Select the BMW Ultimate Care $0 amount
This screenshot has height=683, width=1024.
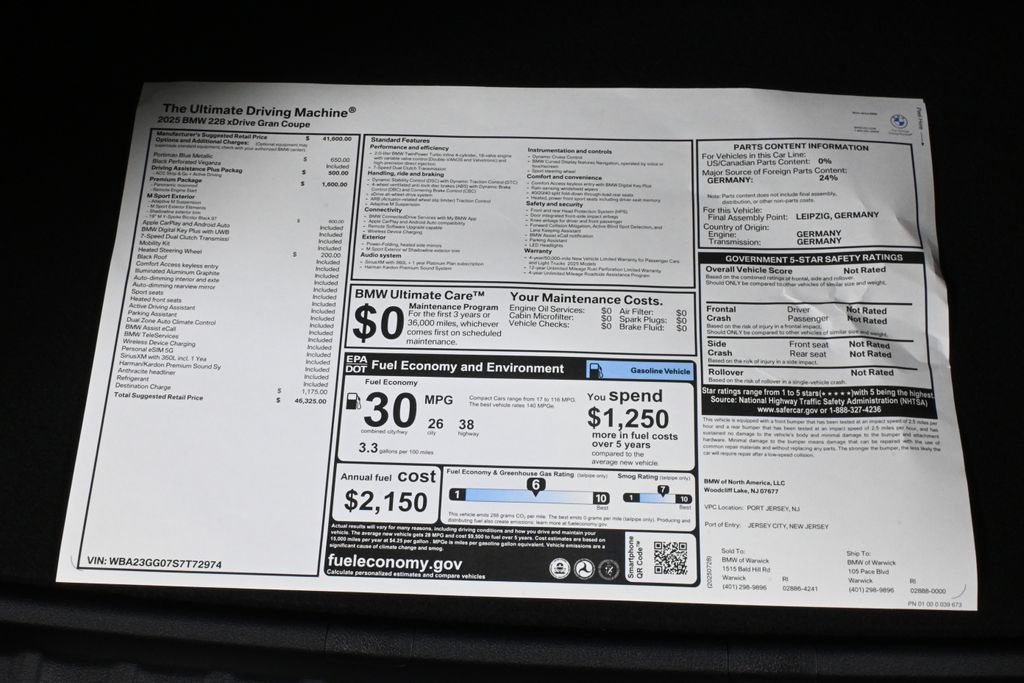378,323
